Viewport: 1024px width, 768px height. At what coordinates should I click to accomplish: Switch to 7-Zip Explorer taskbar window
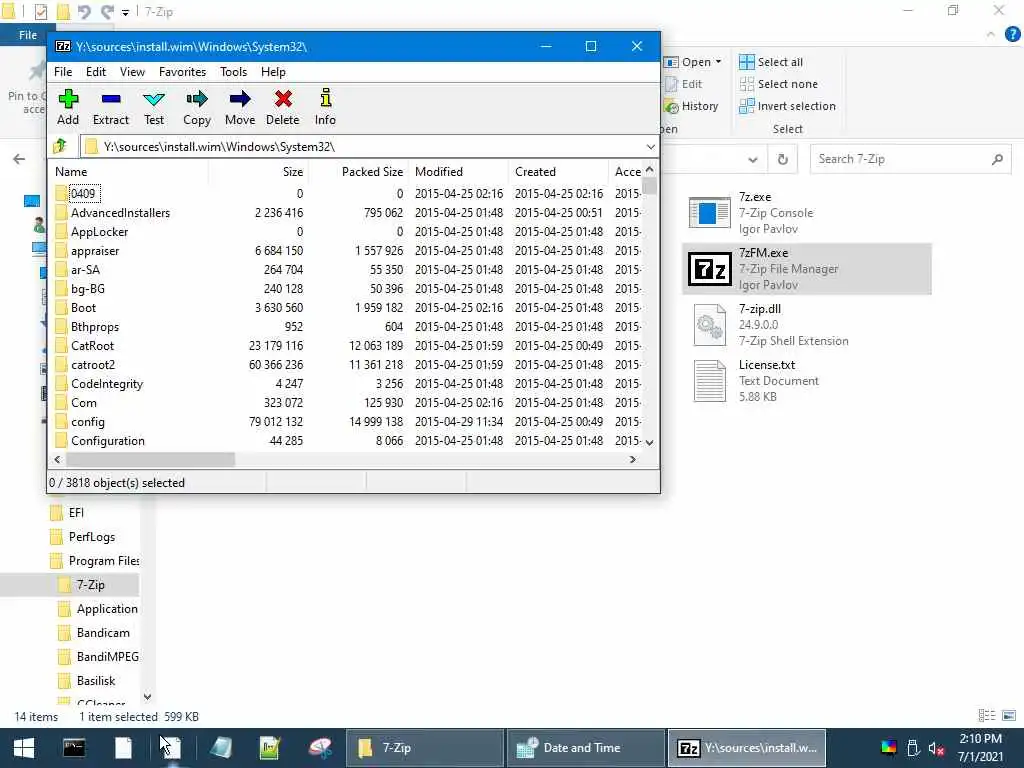(424, 748)
